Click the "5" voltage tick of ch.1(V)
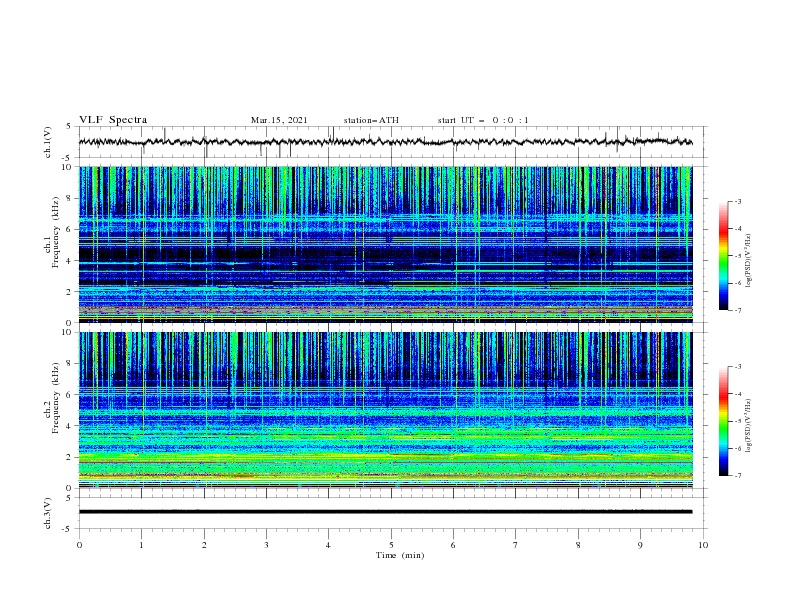This screenshot has width=792, height=612. (x=69, y=127)
